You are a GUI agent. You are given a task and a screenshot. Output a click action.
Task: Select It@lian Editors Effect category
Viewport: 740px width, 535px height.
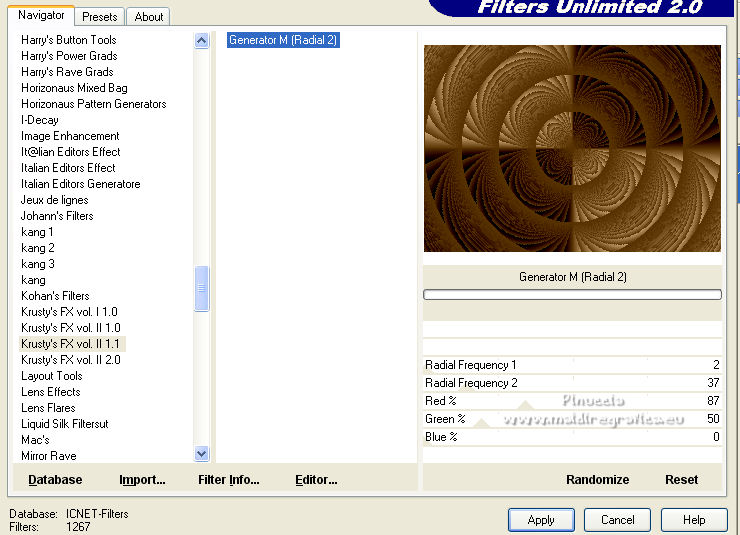coord(70,152)
